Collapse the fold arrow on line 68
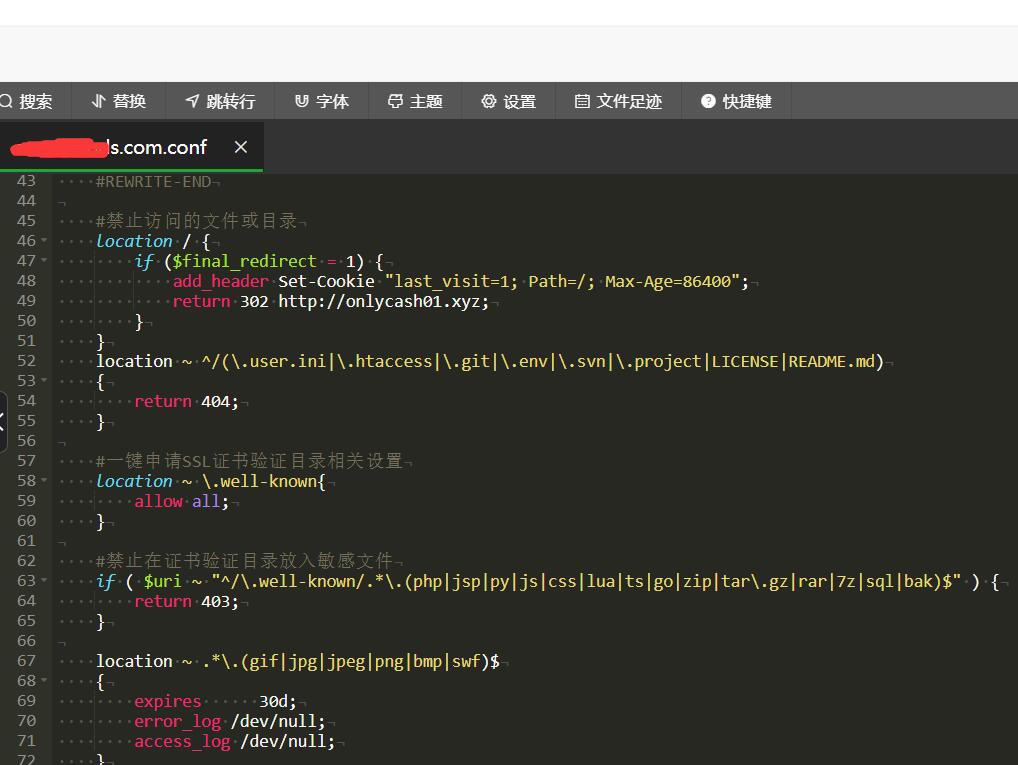Viewport: 1018px width, 765px height. coord(44,681)
